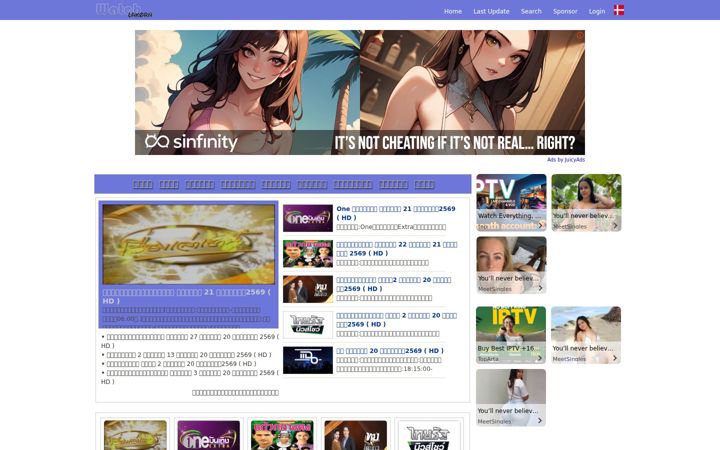Open the IPTV 'Watch Everything' ad card
Screen dimensions: 720x450
(x=511, y=202)
